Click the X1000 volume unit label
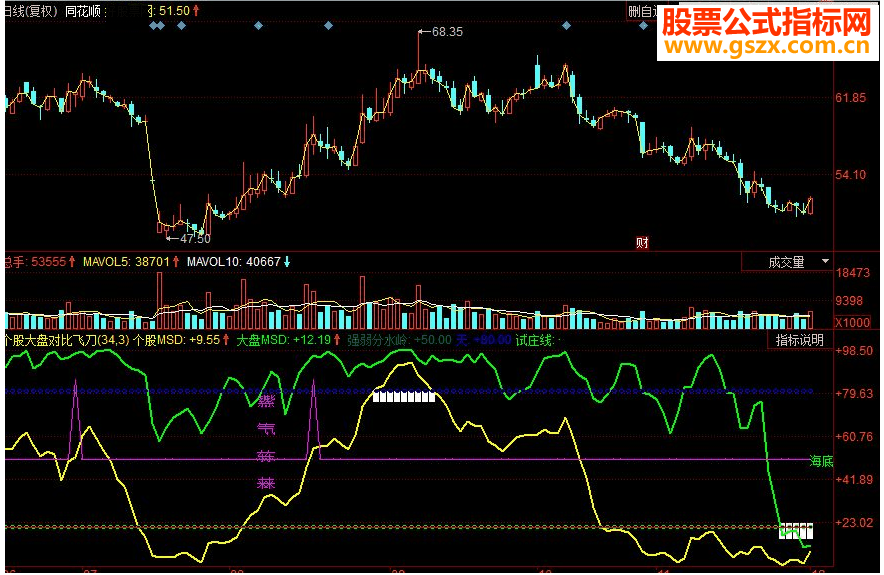Viewport: 884px width, 575px height. pyautogui.click(x=852, y=322)
